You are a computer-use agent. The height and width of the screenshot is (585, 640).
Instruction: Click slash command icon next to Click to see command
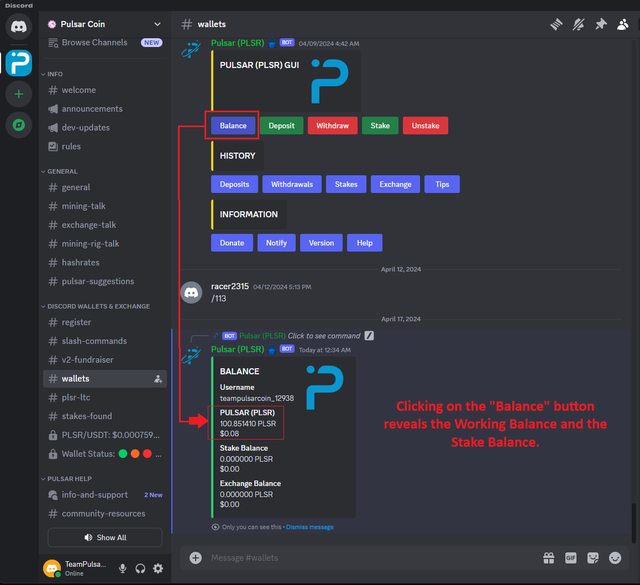coord(369,336)
